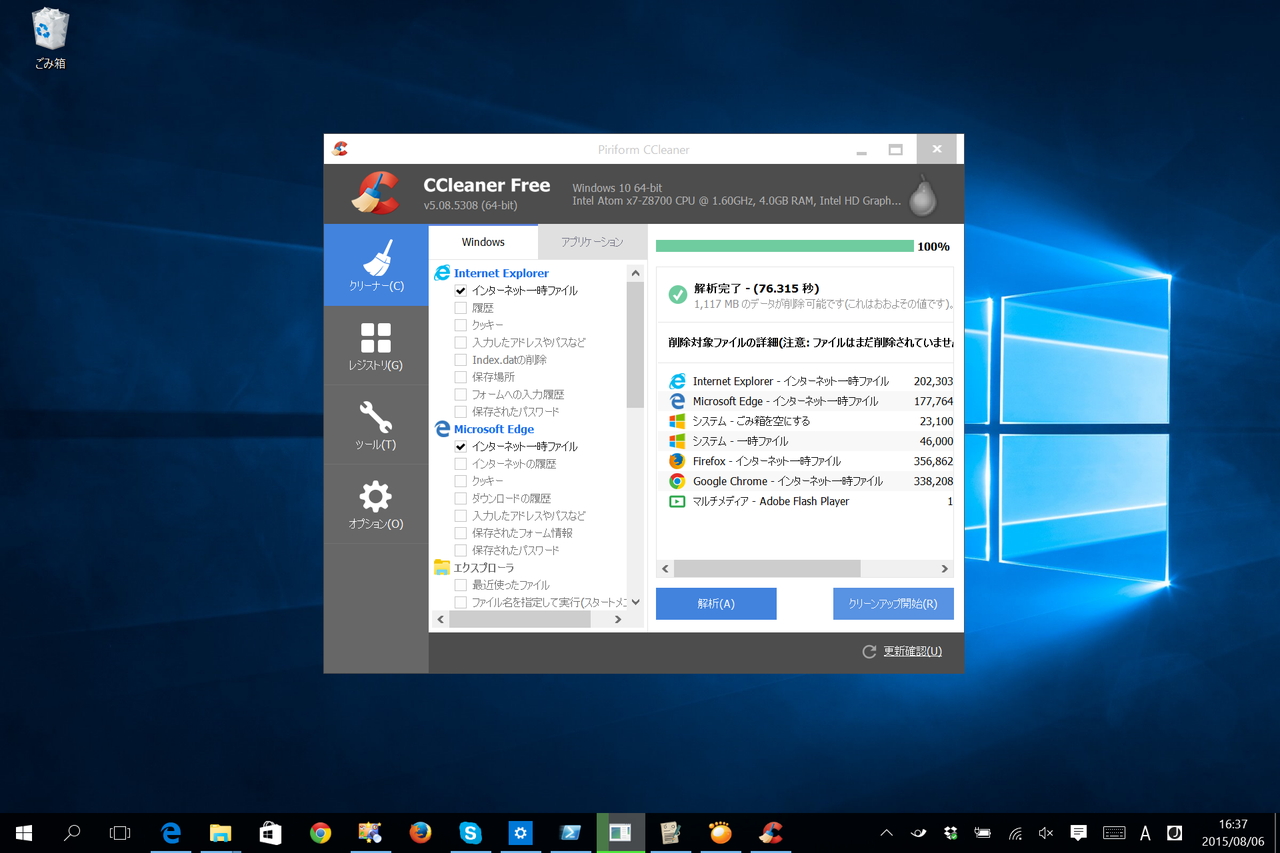Start cleanup with クリーンアップ開始 button

click(892, 603)
